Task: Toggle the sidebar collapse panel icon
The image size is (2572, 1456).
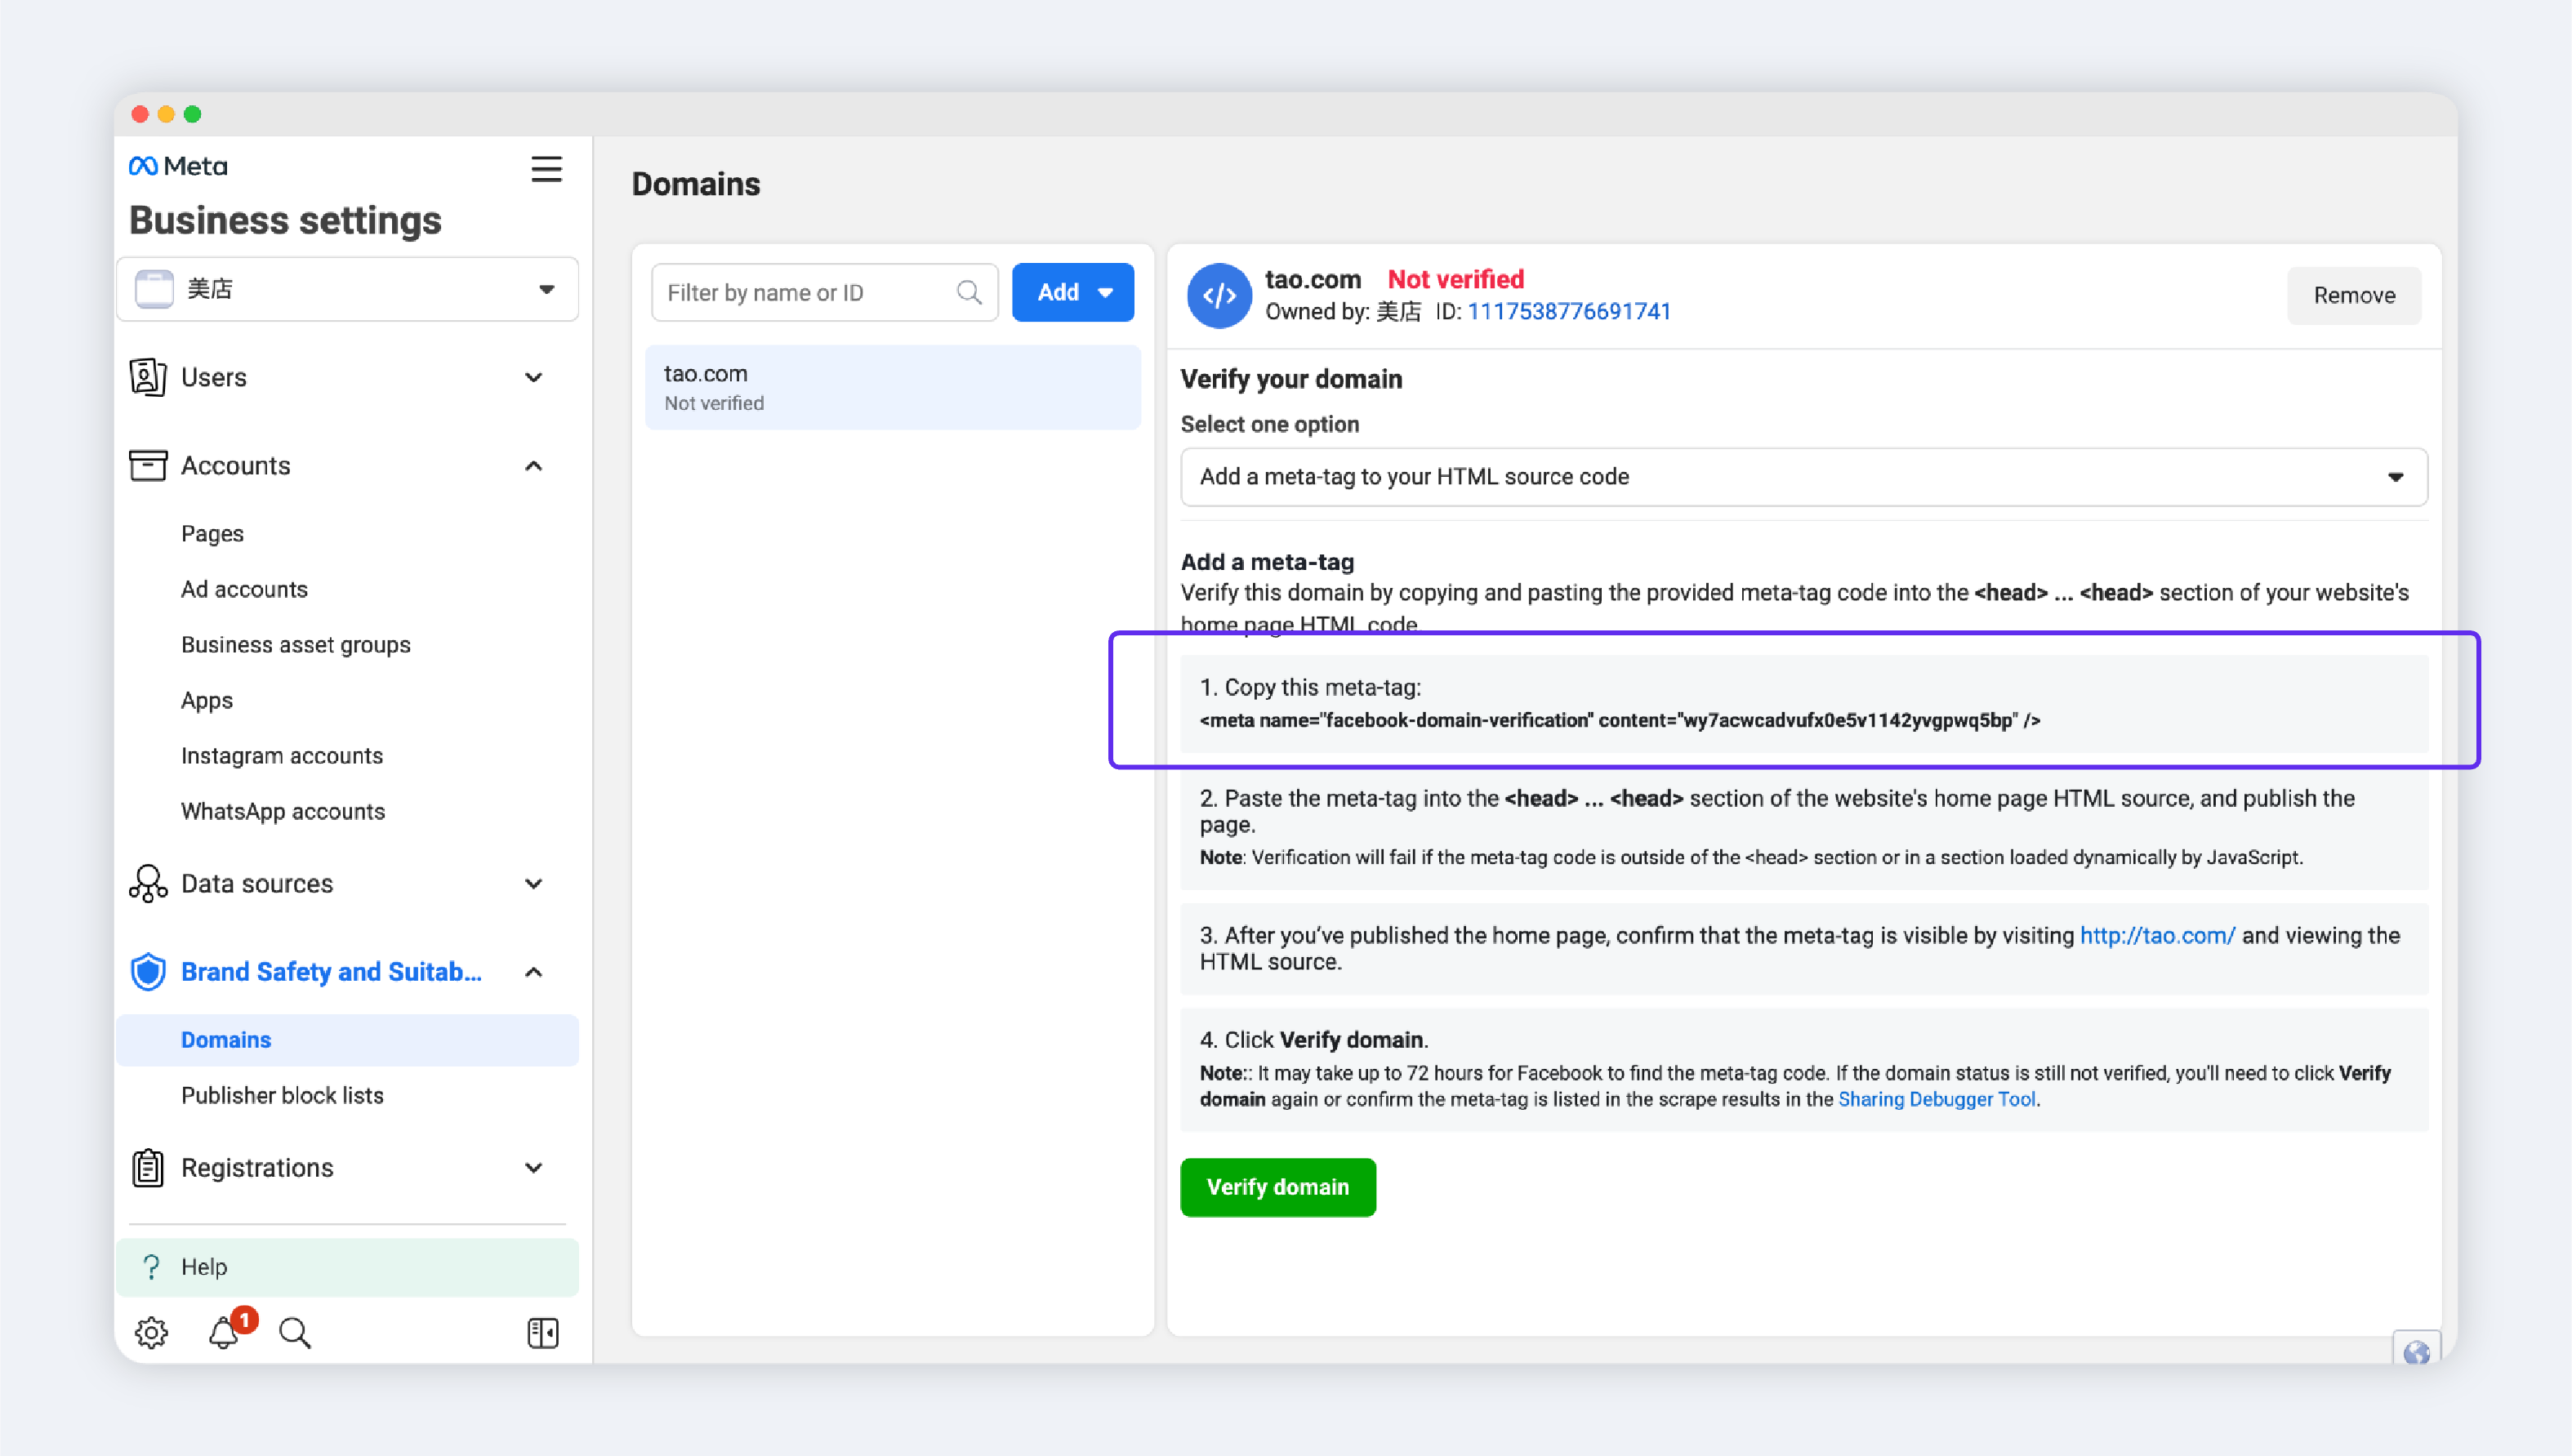Action: [x=543, y=1332]
